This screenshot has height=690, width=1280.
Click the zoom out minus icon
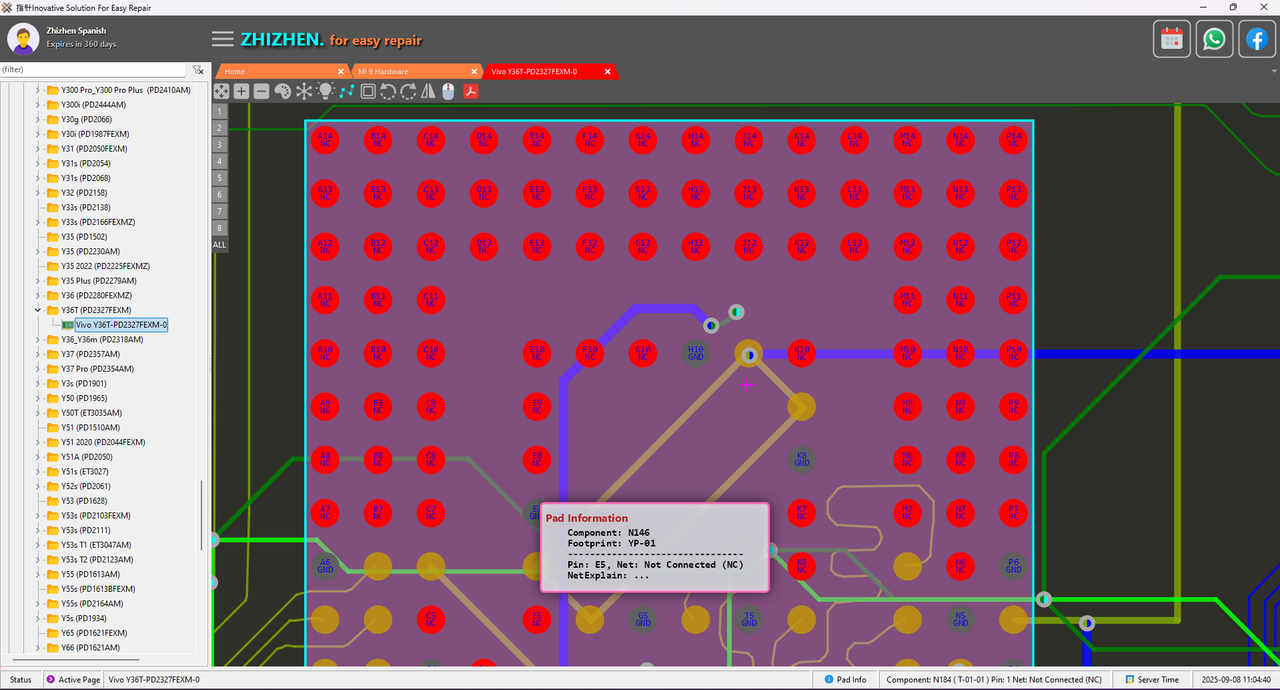click(261, 91)
